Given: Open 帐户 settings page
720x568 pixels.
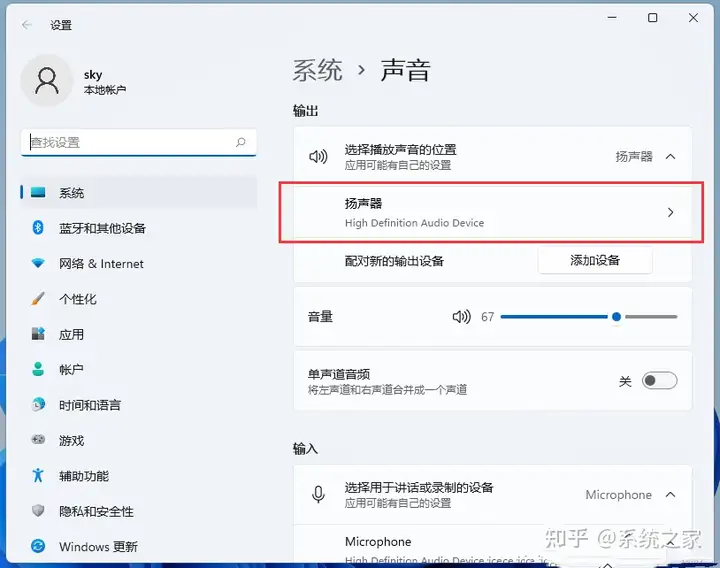Looking at the screenshot, I should point(139,369).
